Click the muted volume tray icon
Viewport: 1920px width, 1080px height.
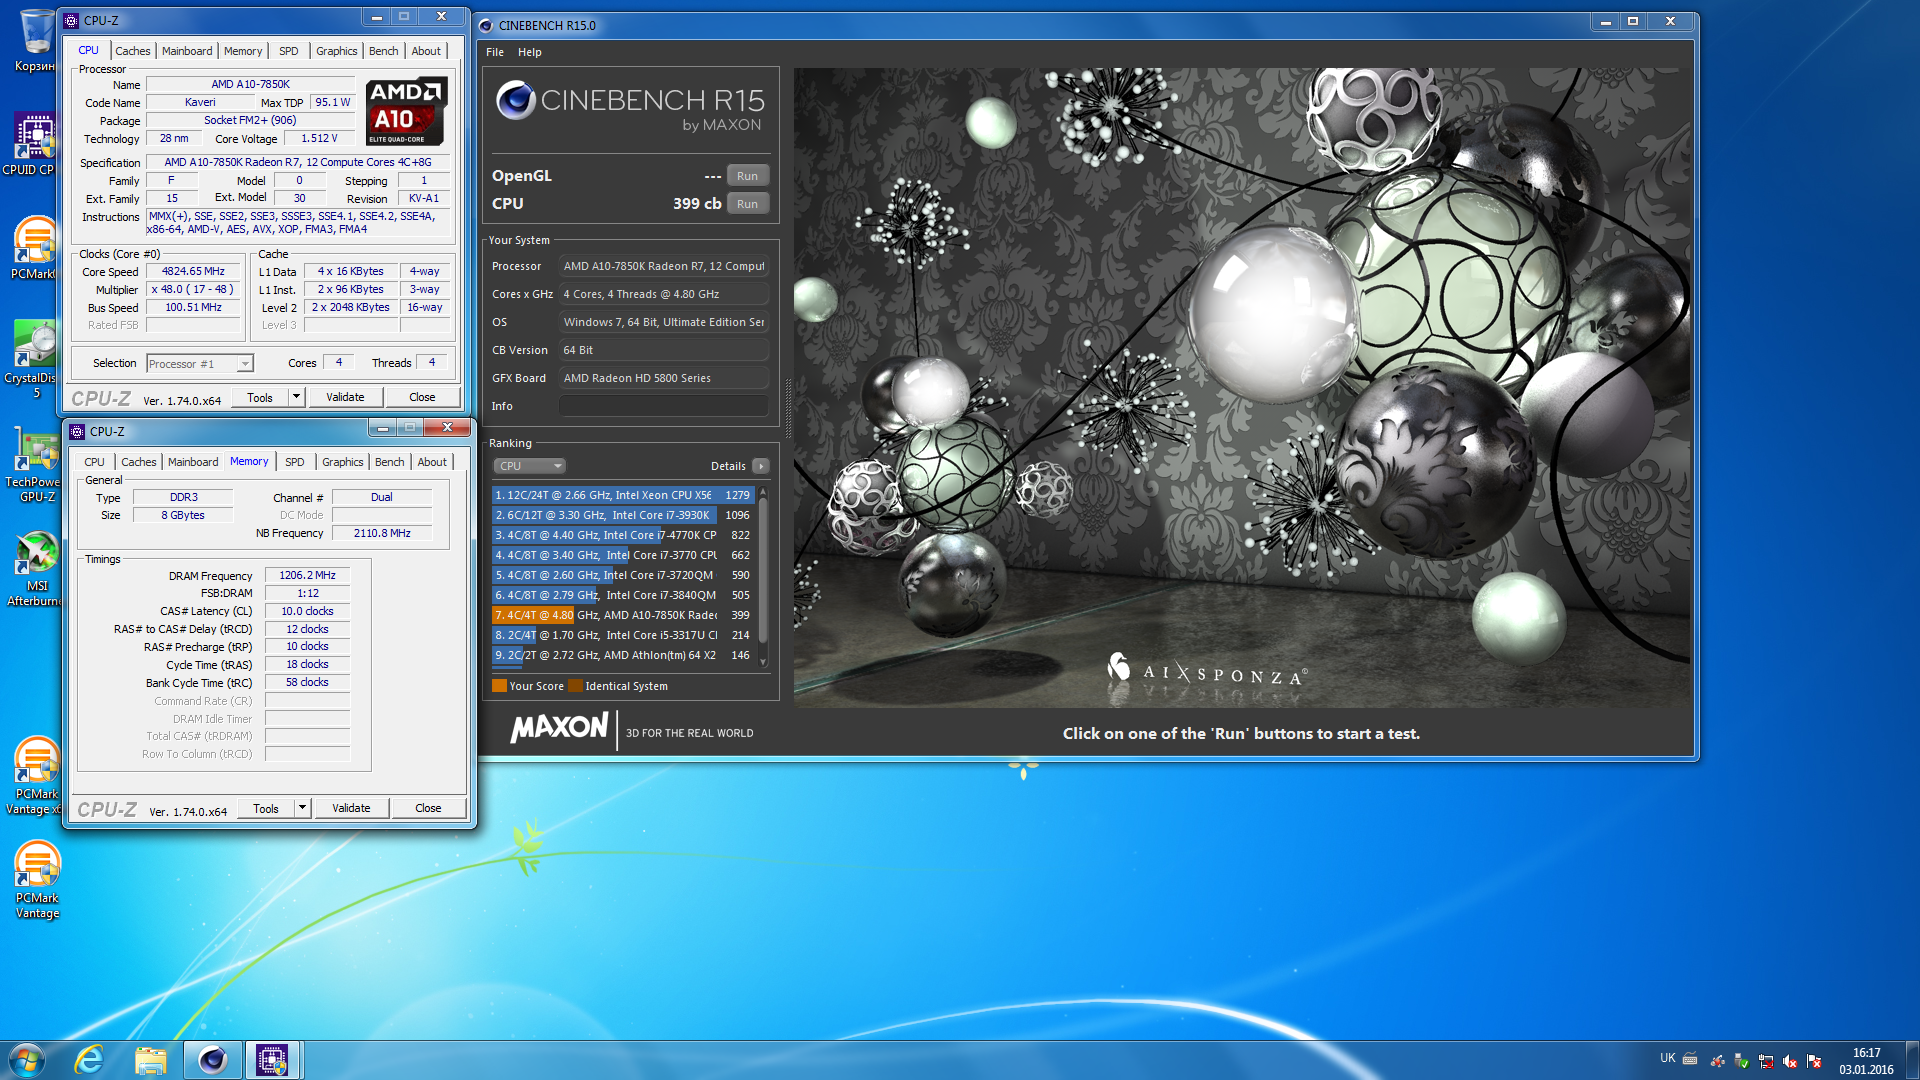pos(1790,1061)
